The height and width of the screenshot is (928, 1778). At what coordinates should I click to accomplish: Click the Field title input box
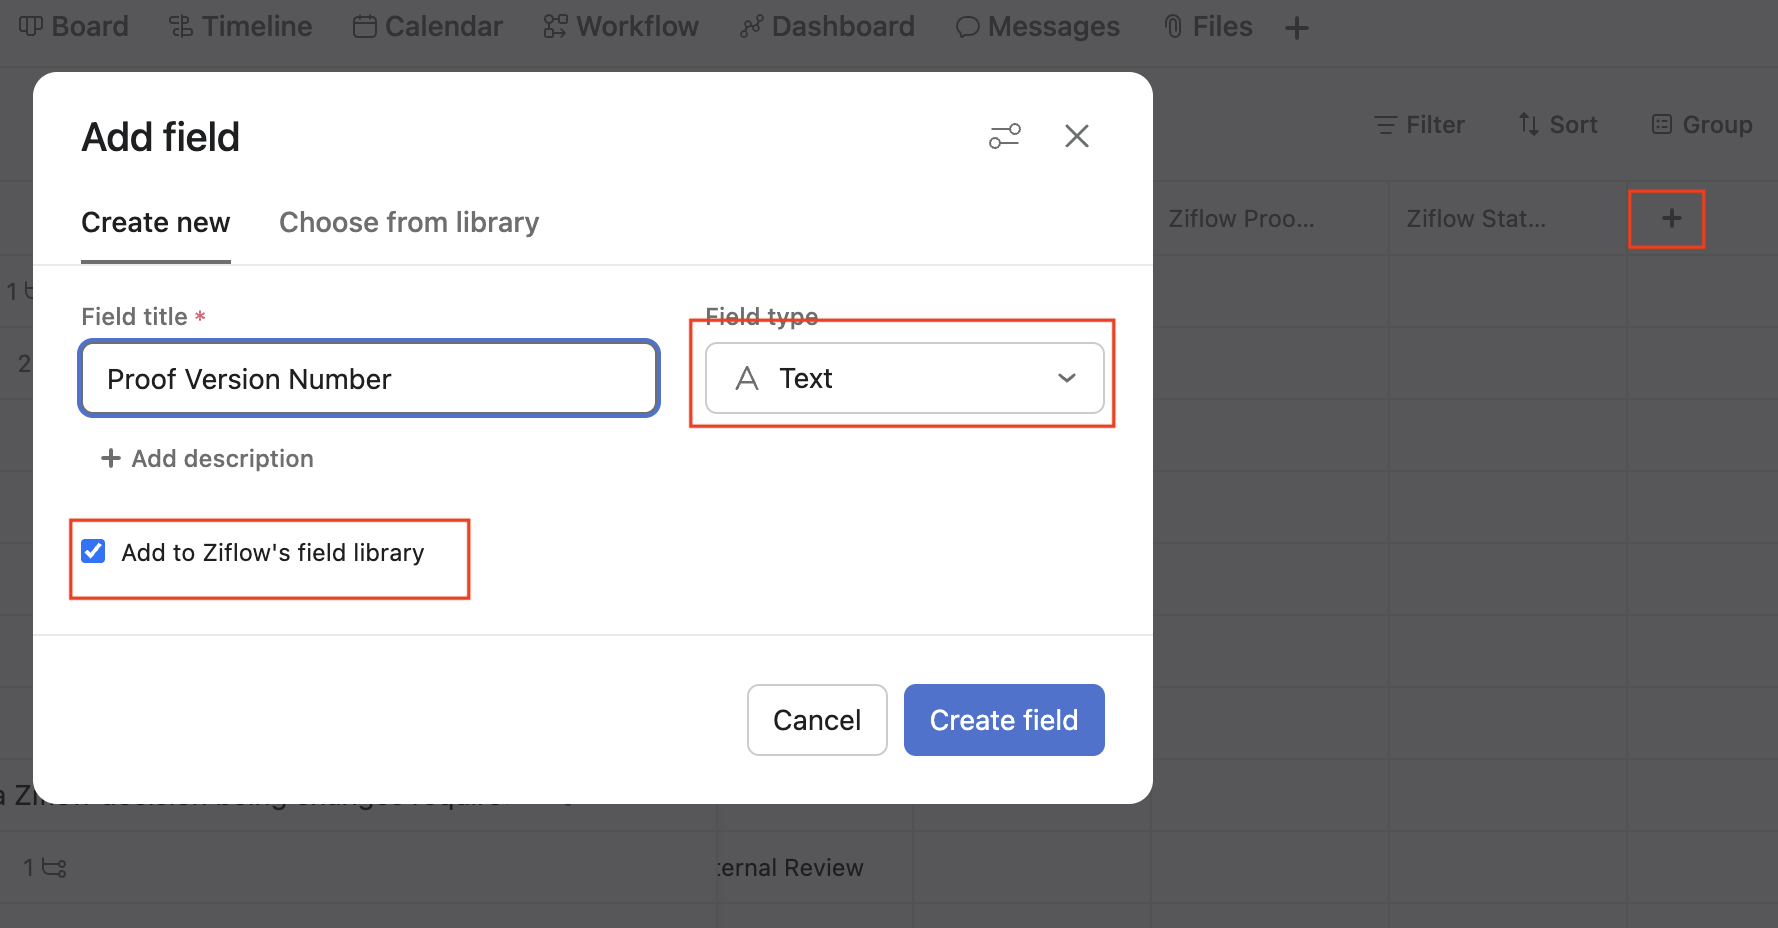coord(369,379)
